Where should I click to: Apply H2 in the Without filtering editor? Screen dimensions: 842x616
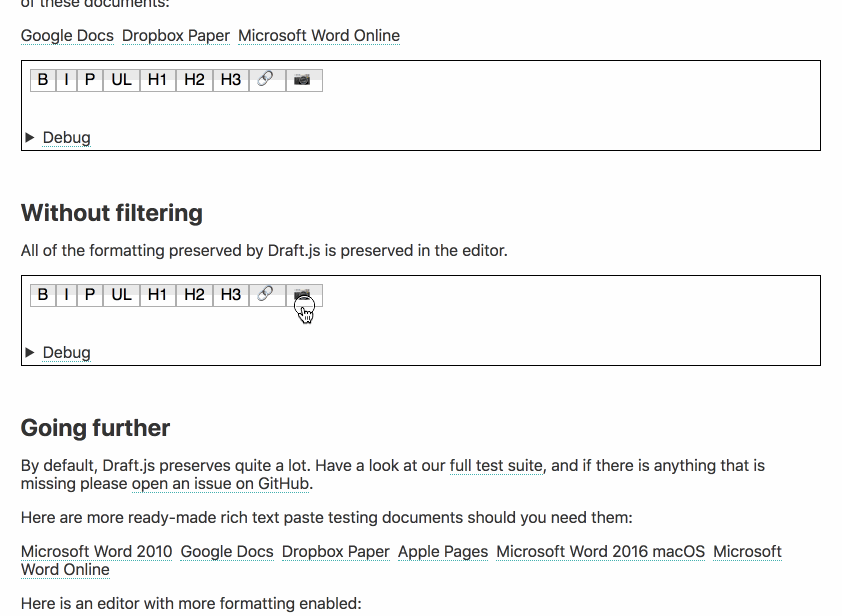click(194, 295)
